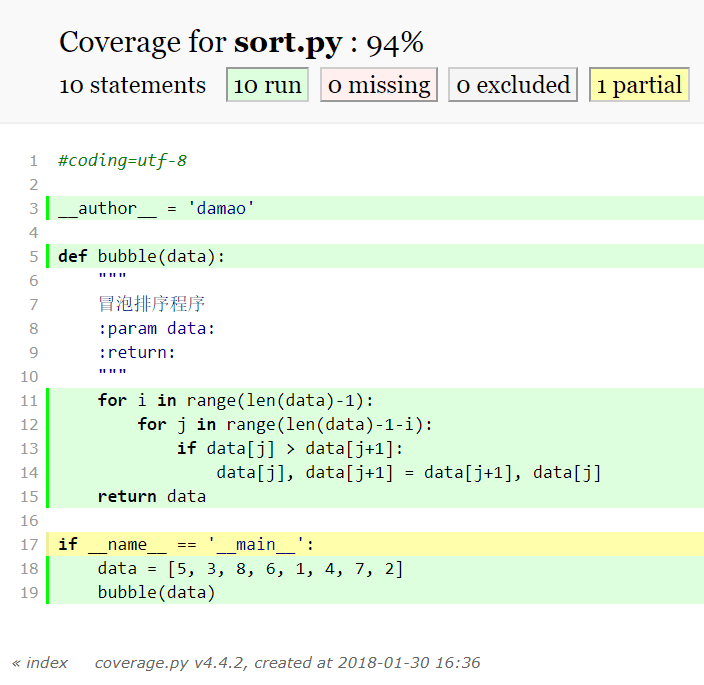Click the 'def bubble(data):' line

click(x=141, y=256)
